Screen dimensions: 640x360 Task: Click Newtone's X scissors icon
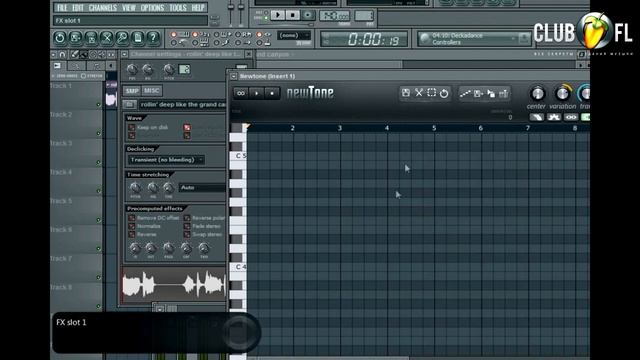click(419, 93)
